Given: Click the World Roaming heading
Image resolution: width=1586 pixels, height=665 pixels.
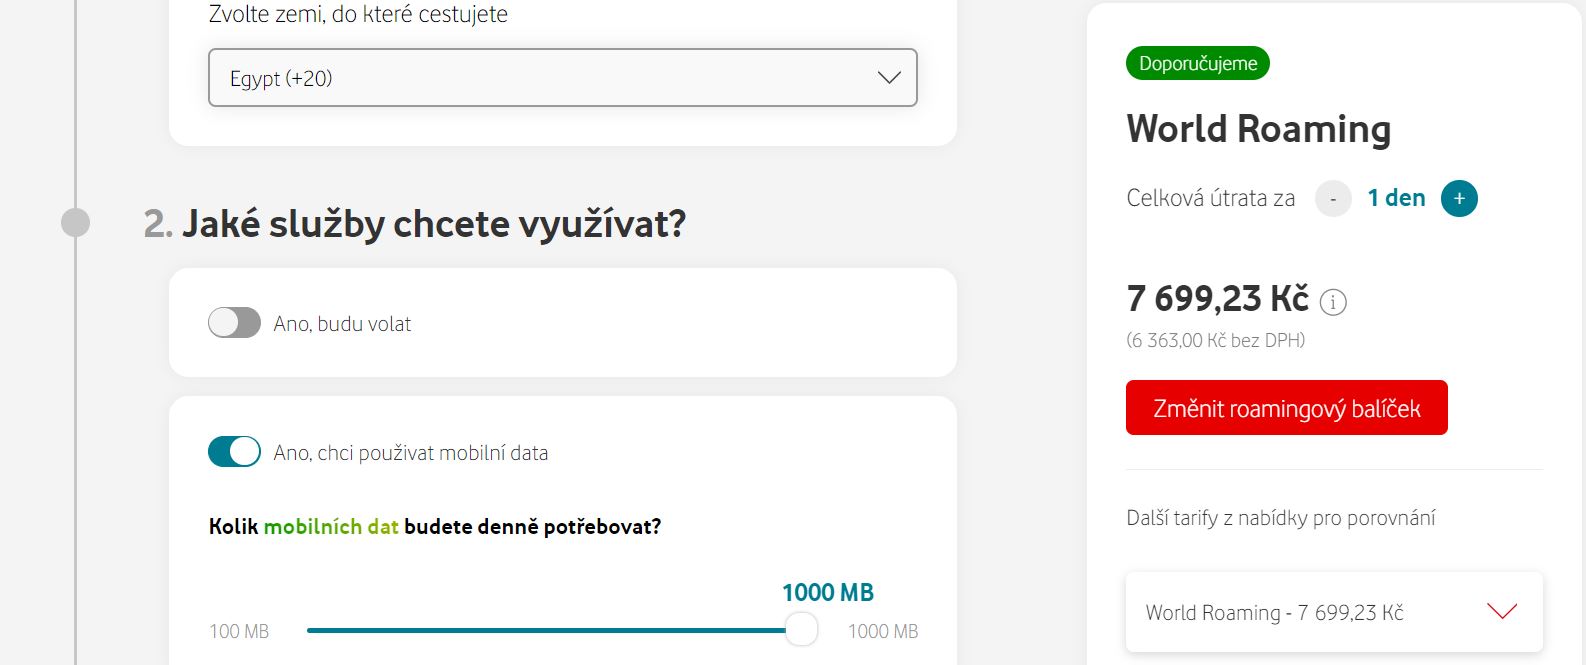Looking at the screenshot, I should (1259, 130).
